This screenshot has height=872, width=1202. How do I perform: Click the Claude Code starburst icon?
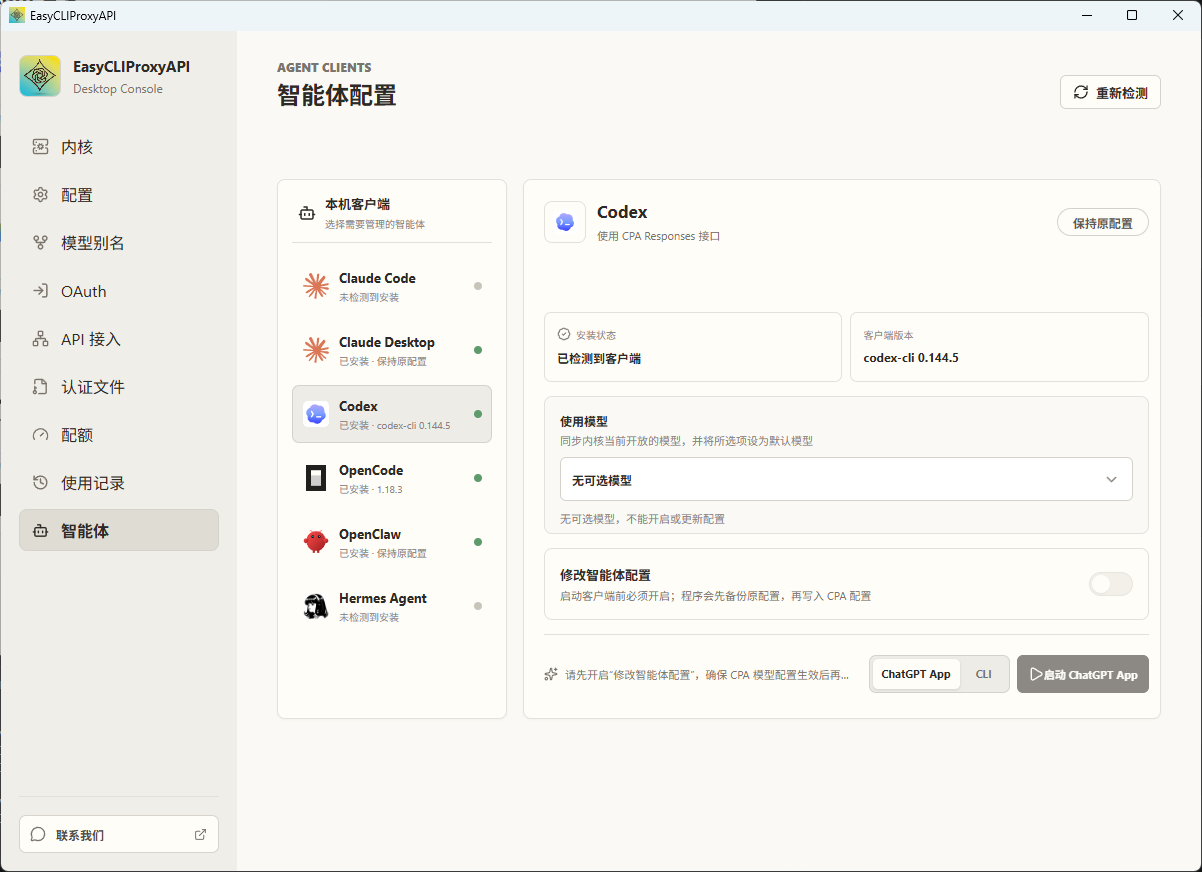(316, 286)
